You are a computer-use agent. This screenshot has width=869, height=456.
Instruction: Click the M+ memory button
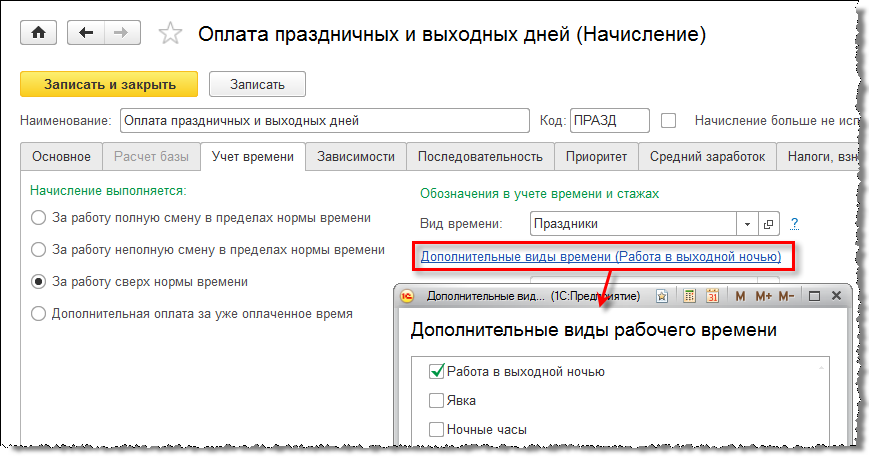pyautogui.click(x=763, y=296)
